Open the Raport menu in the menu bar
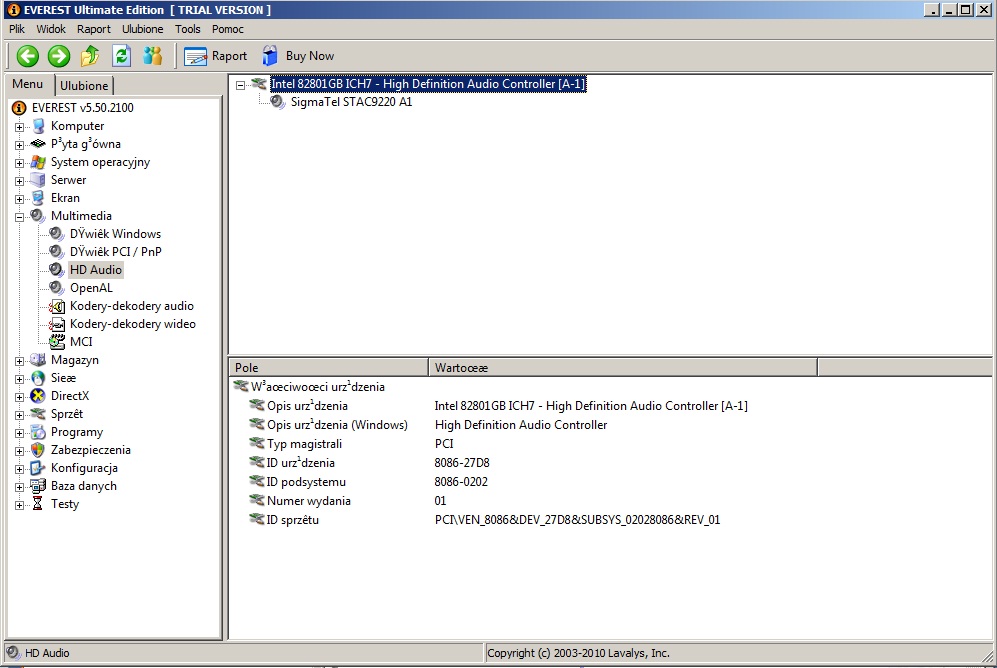The image size is (997, 668). 93,29
